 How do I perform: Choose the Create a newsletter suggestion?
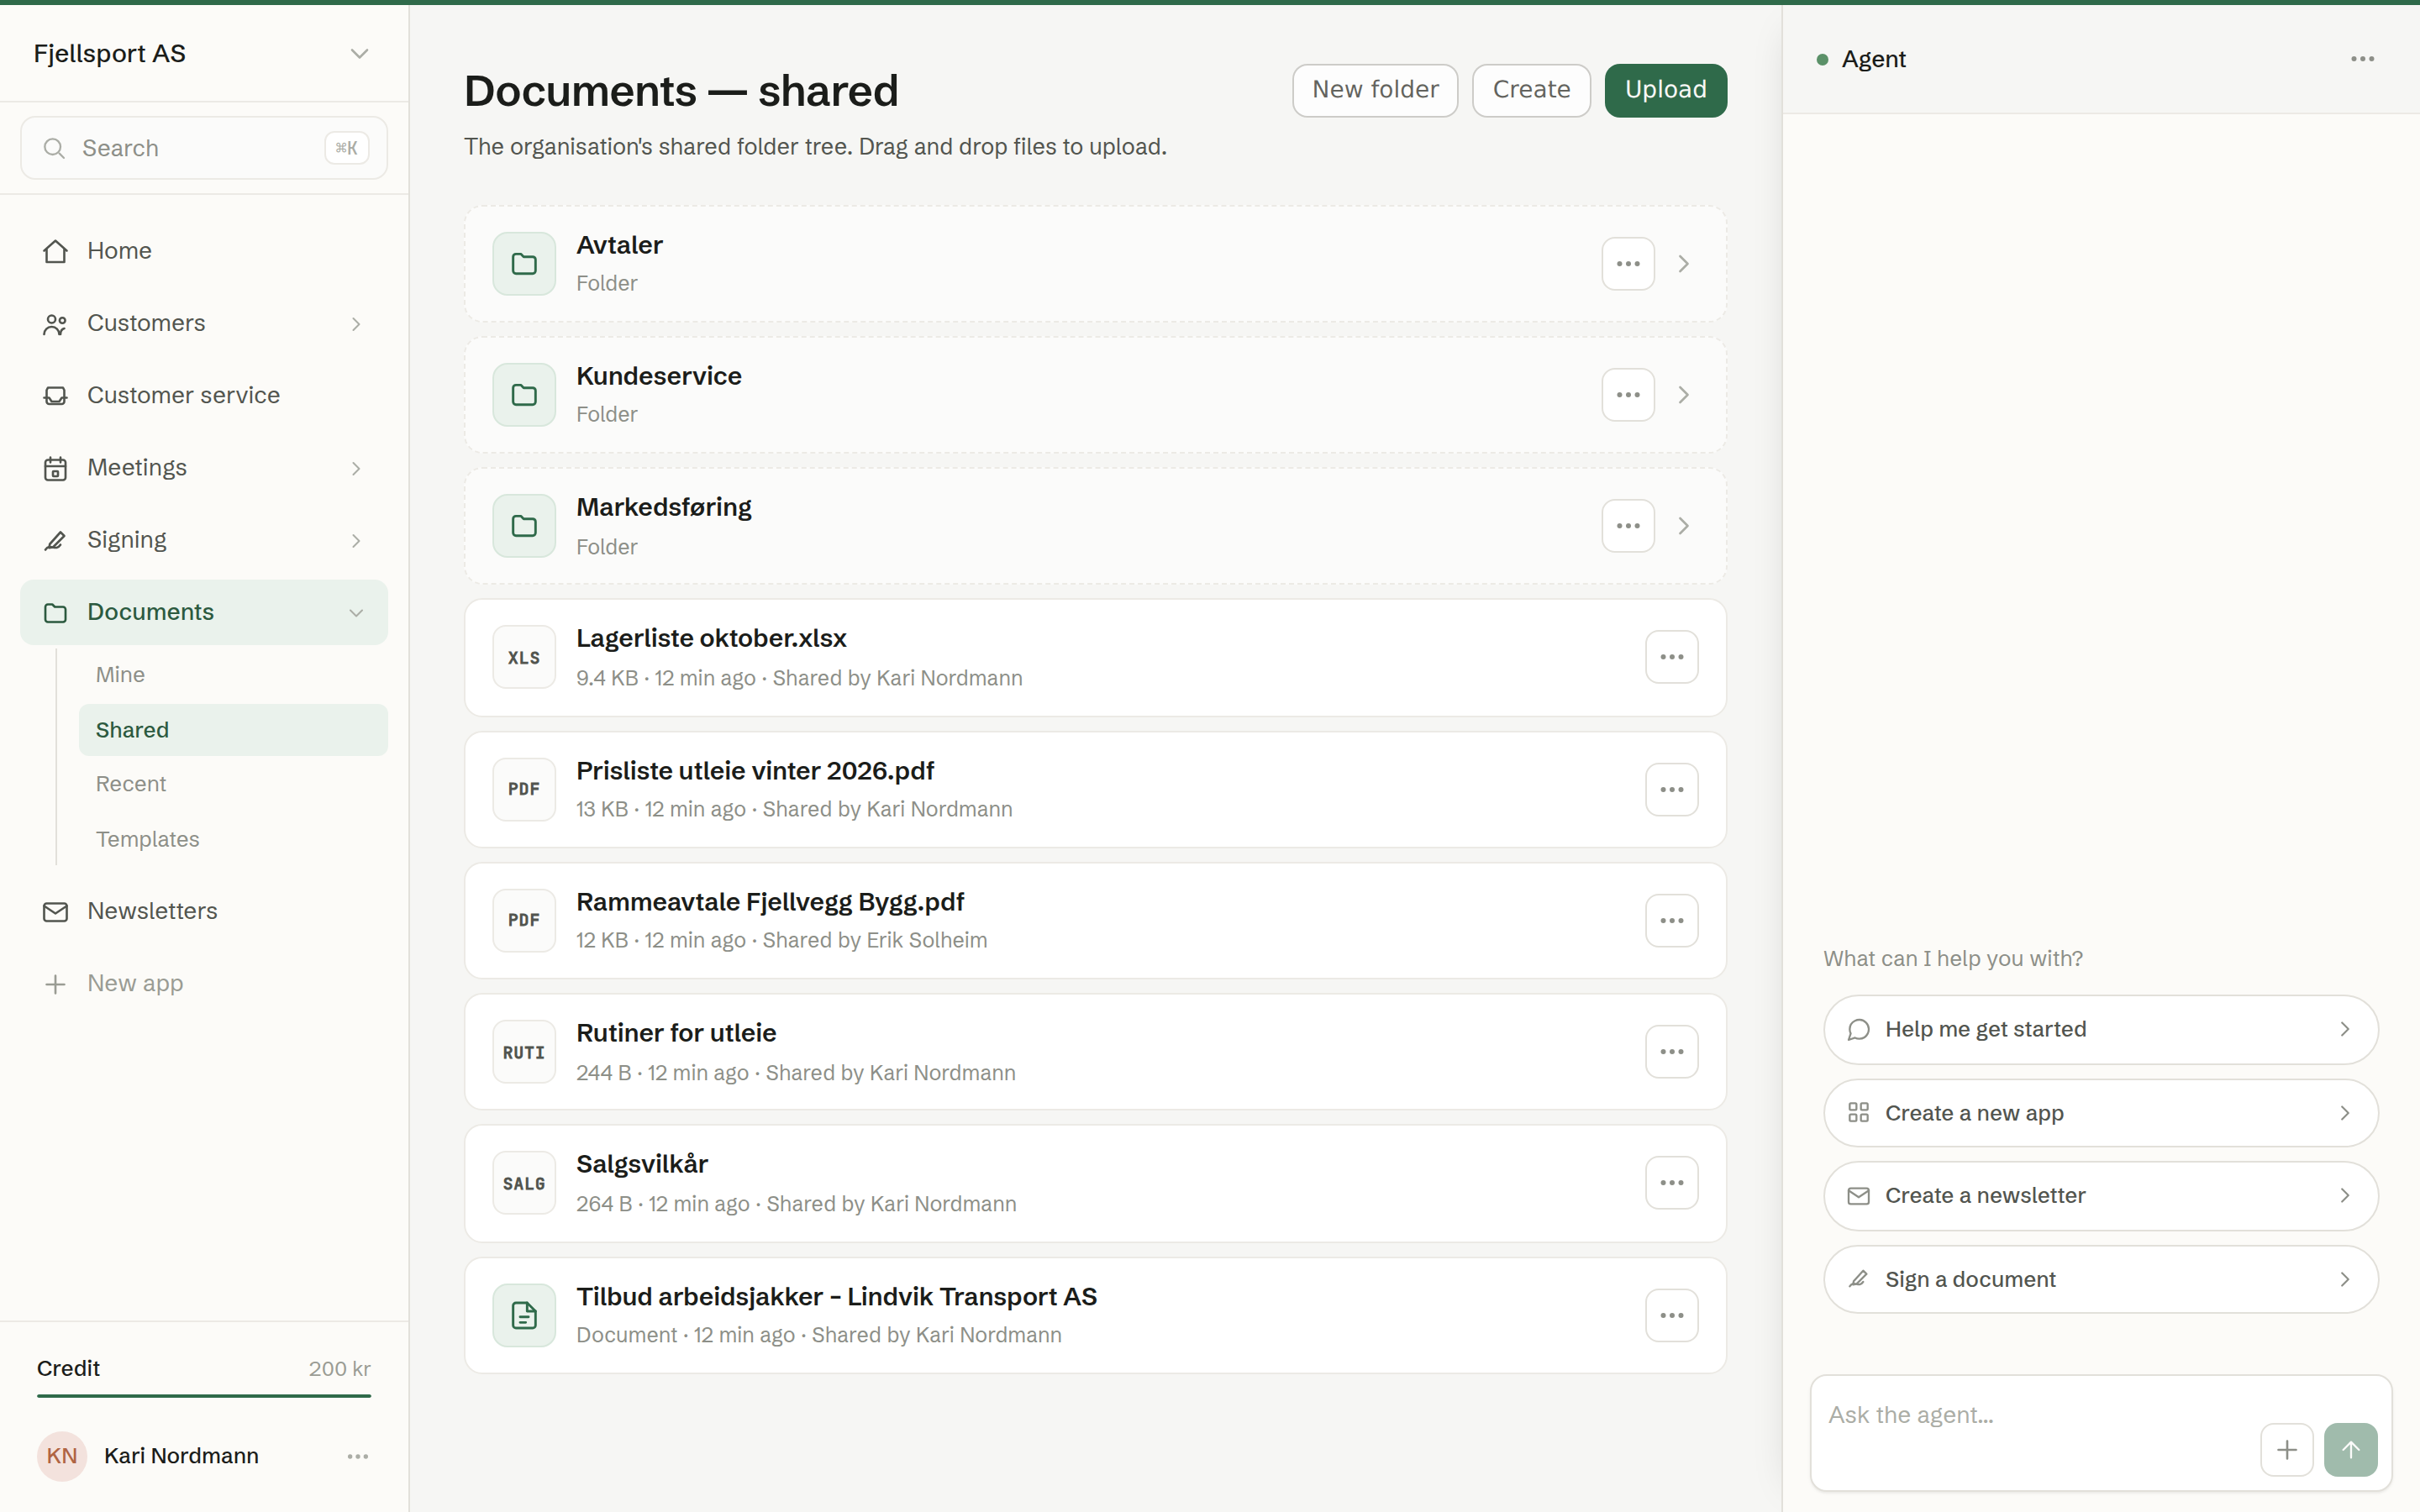pos(2100,1196)
